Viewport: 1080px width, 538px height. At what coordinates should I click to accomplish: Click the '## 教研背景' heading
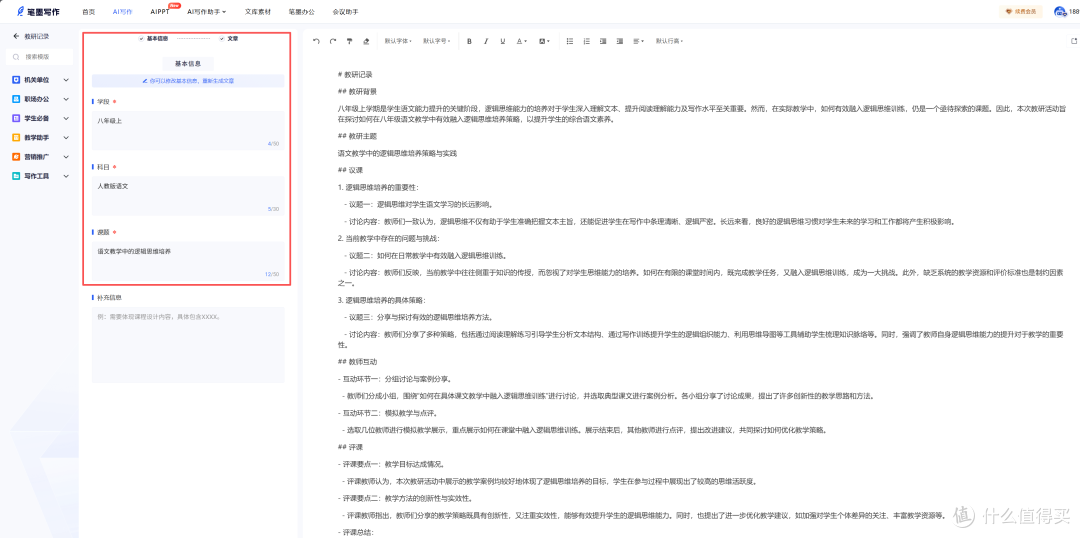pos(357,91)
